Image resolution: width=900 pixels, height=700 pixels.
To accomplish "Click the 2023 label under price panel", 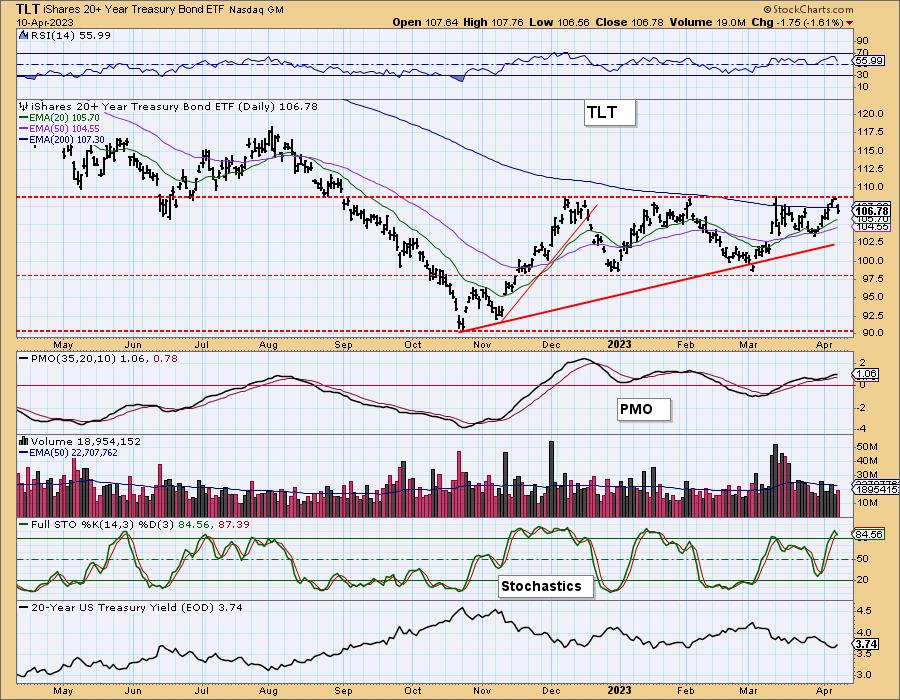I will click(619, 344).
